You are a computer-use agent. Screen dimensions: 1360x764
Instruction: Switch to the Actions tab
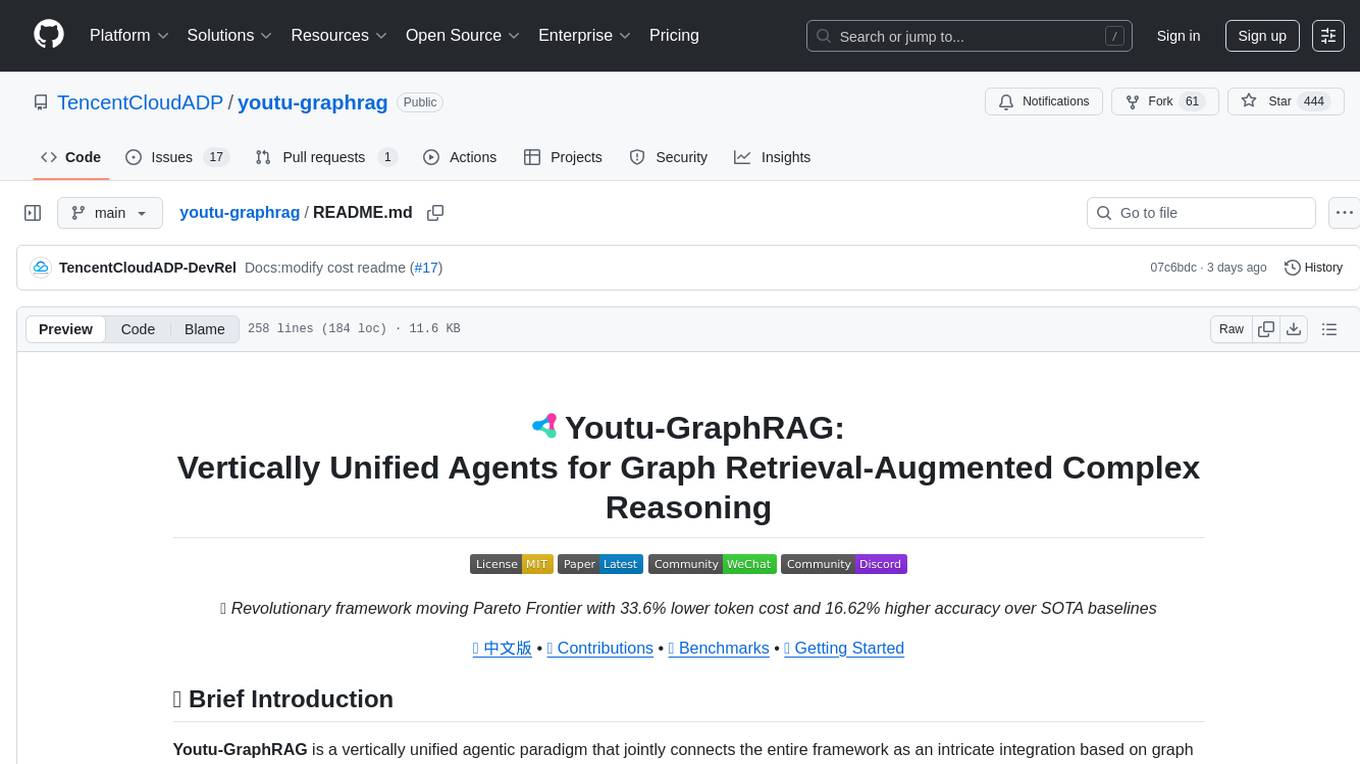tap(460, 157)
